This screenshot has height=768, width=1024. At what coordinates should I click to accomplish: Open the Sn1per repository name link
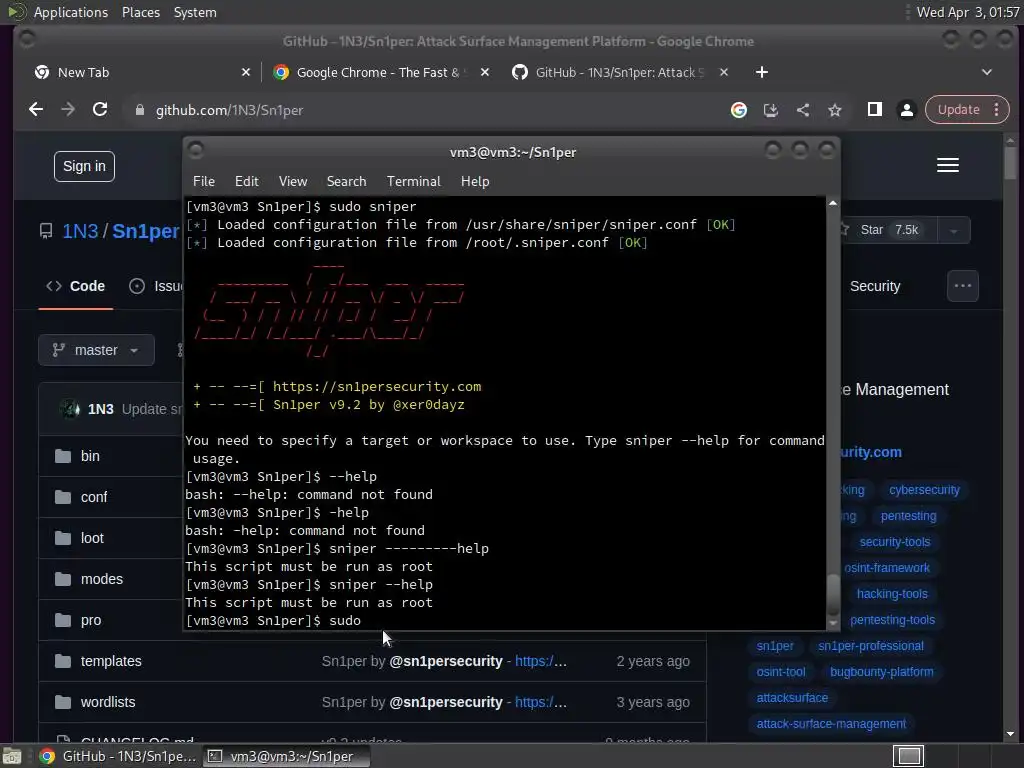[x=145, y=231]
